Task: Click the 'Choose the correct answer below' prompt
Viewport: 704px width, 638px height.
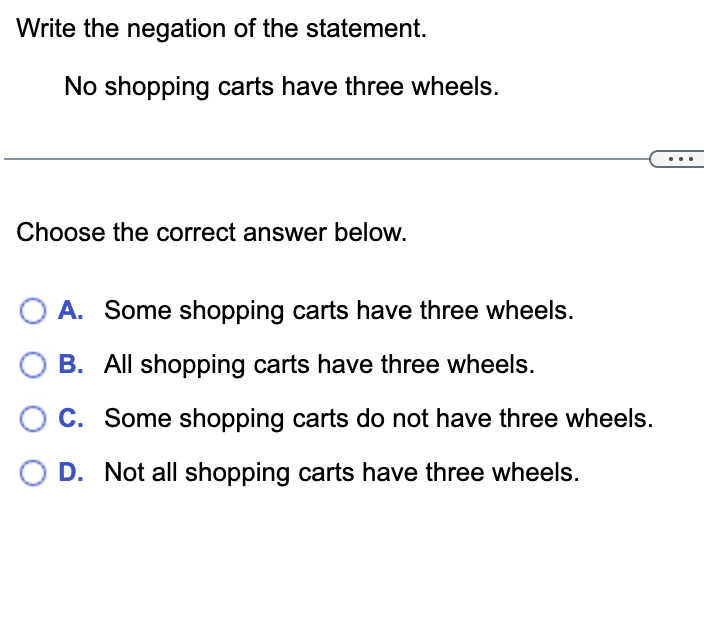Action: (211, 233)
